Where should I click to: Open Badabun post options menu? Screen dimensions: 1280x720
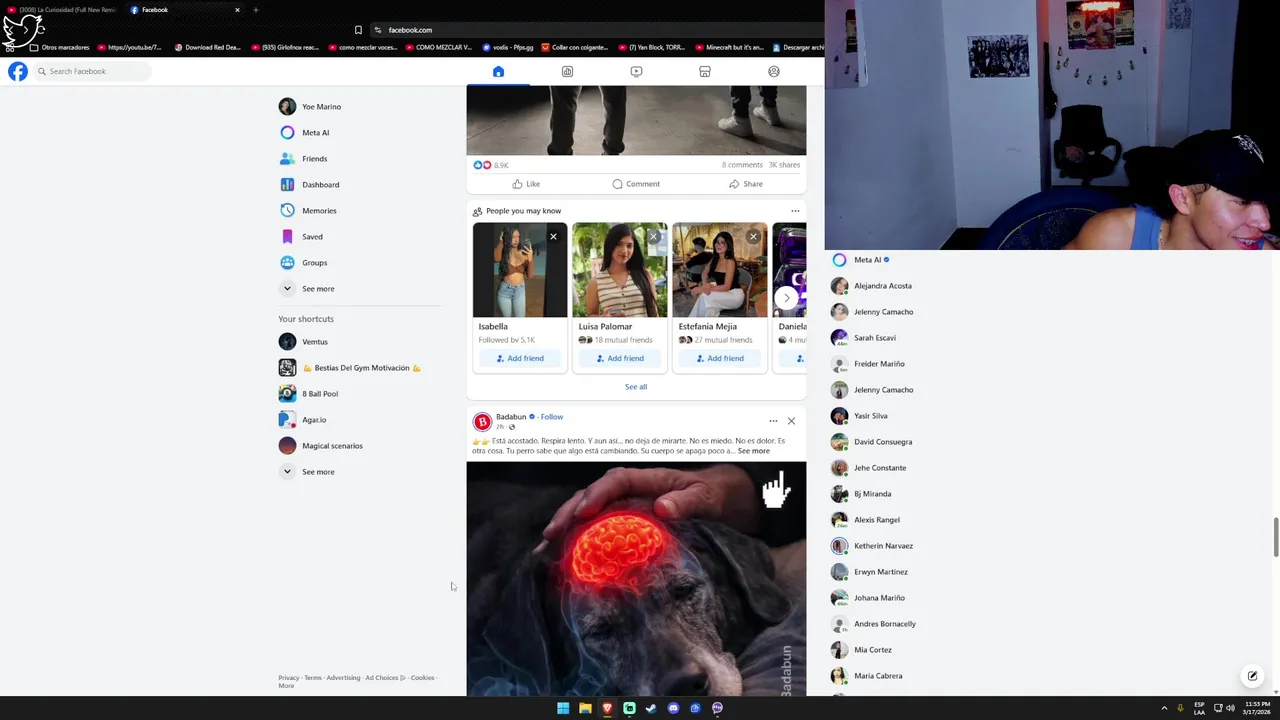(773, 421)
